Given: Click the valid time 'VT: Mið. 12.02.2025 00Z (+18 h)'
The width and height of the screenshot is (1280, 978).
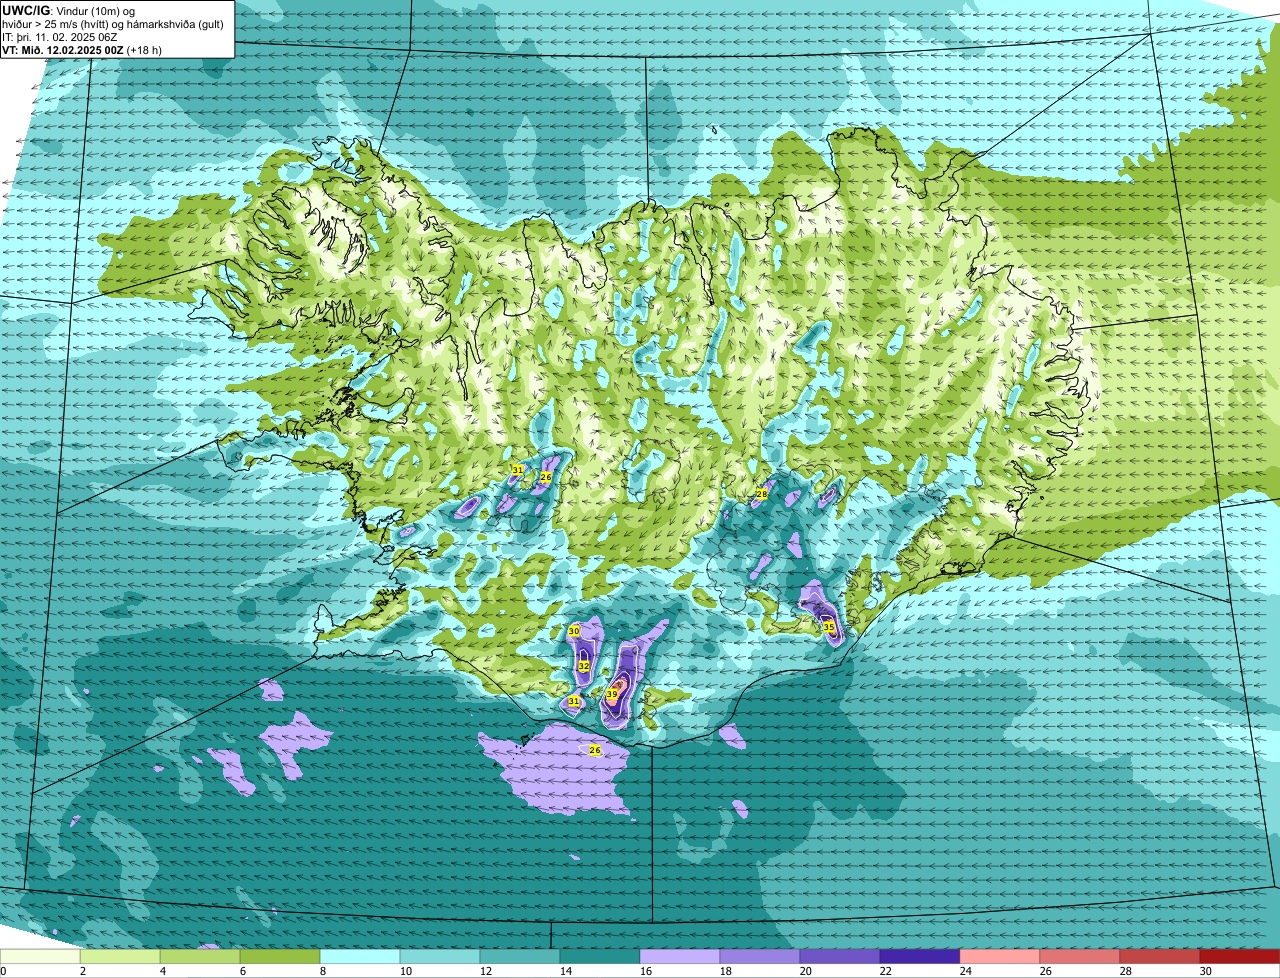Looking at the screenshot, I should (82, 49).
